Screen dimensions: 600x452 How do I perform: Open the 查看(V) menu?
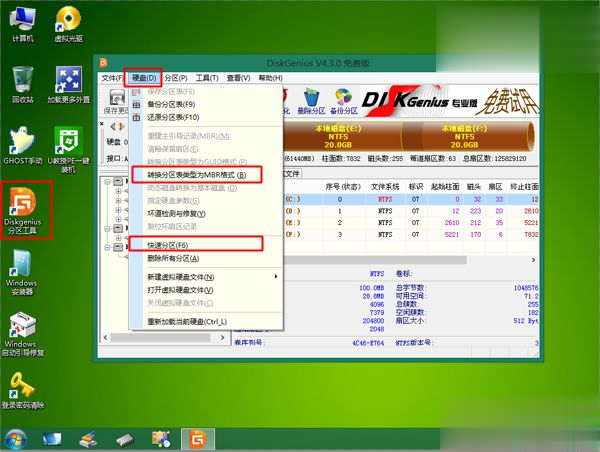(238, 78)
